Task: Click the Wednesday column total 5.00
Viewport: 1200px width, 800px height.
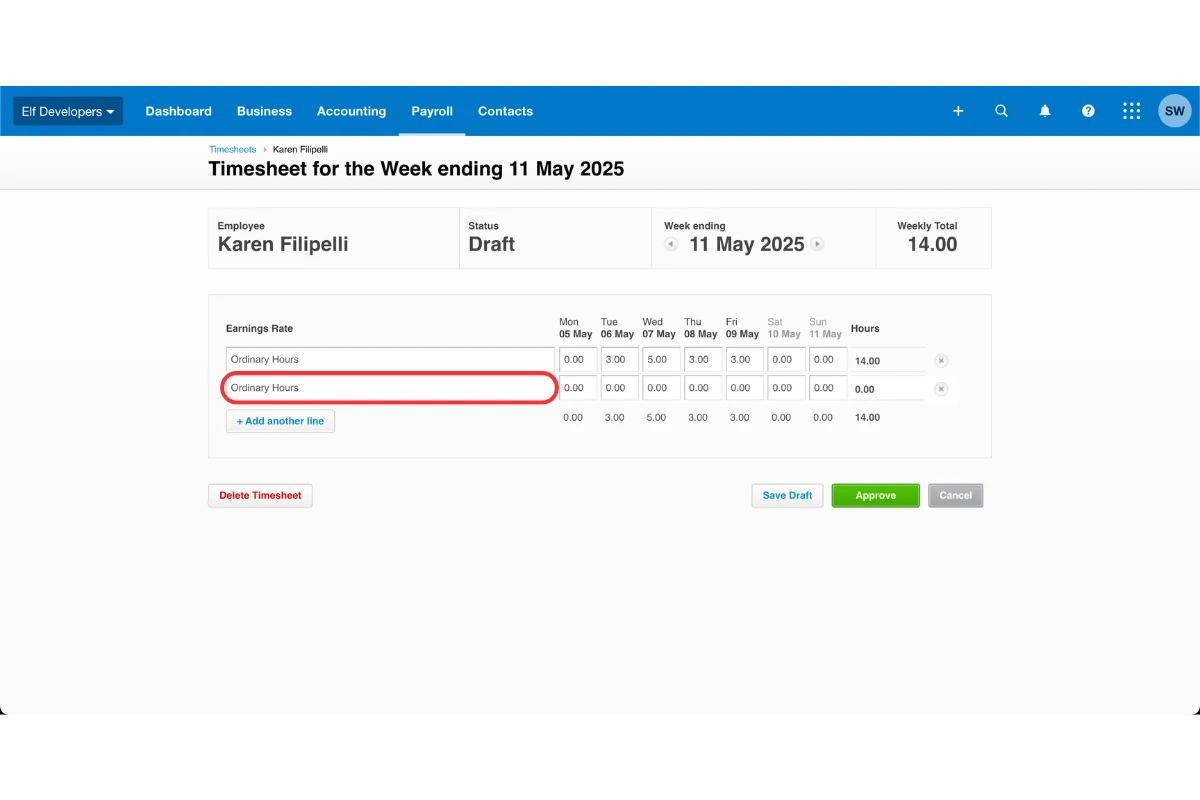Action: click(x=656, y=418)
